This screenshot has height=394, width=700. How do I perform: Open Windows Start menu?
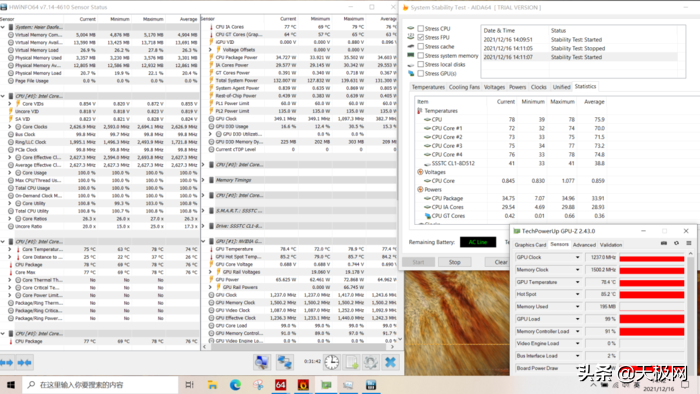click(11, 385)
